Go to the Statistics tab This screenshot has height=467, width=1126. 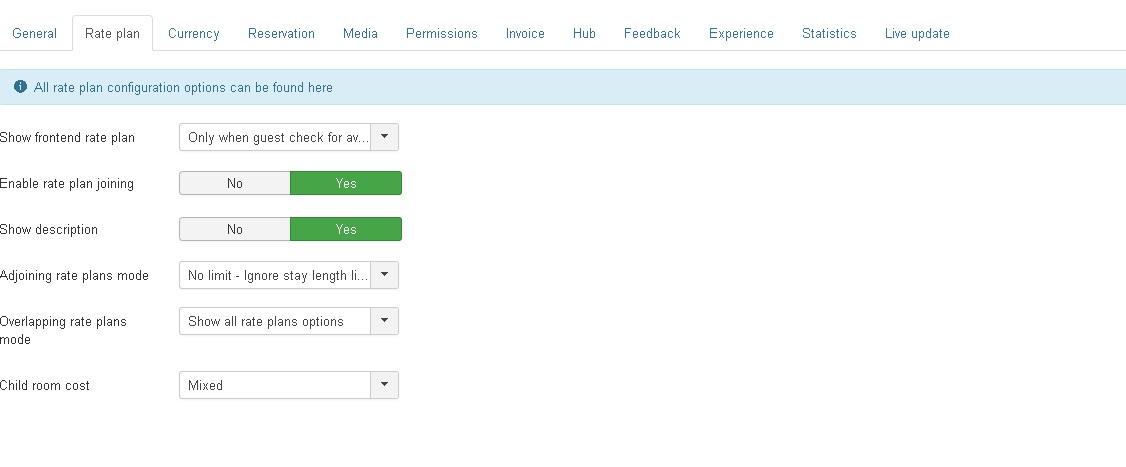click(829, 33)
